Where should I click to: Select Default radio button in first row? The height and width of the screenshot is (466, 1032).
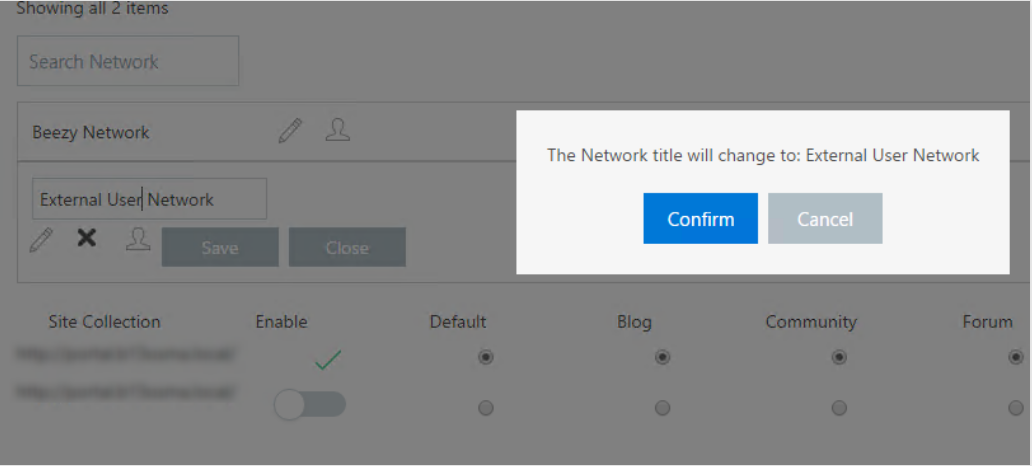click(486, 357)
